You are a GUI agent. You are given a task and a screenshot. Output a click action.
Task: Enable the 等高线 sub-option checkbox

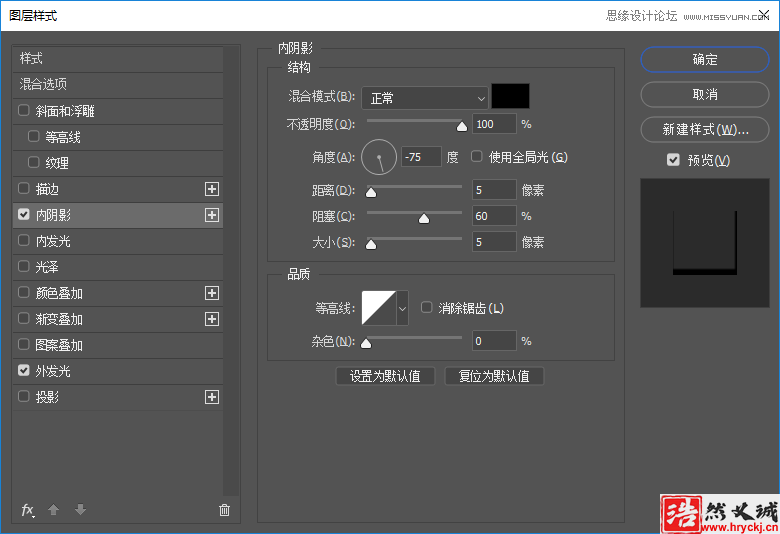33,136
